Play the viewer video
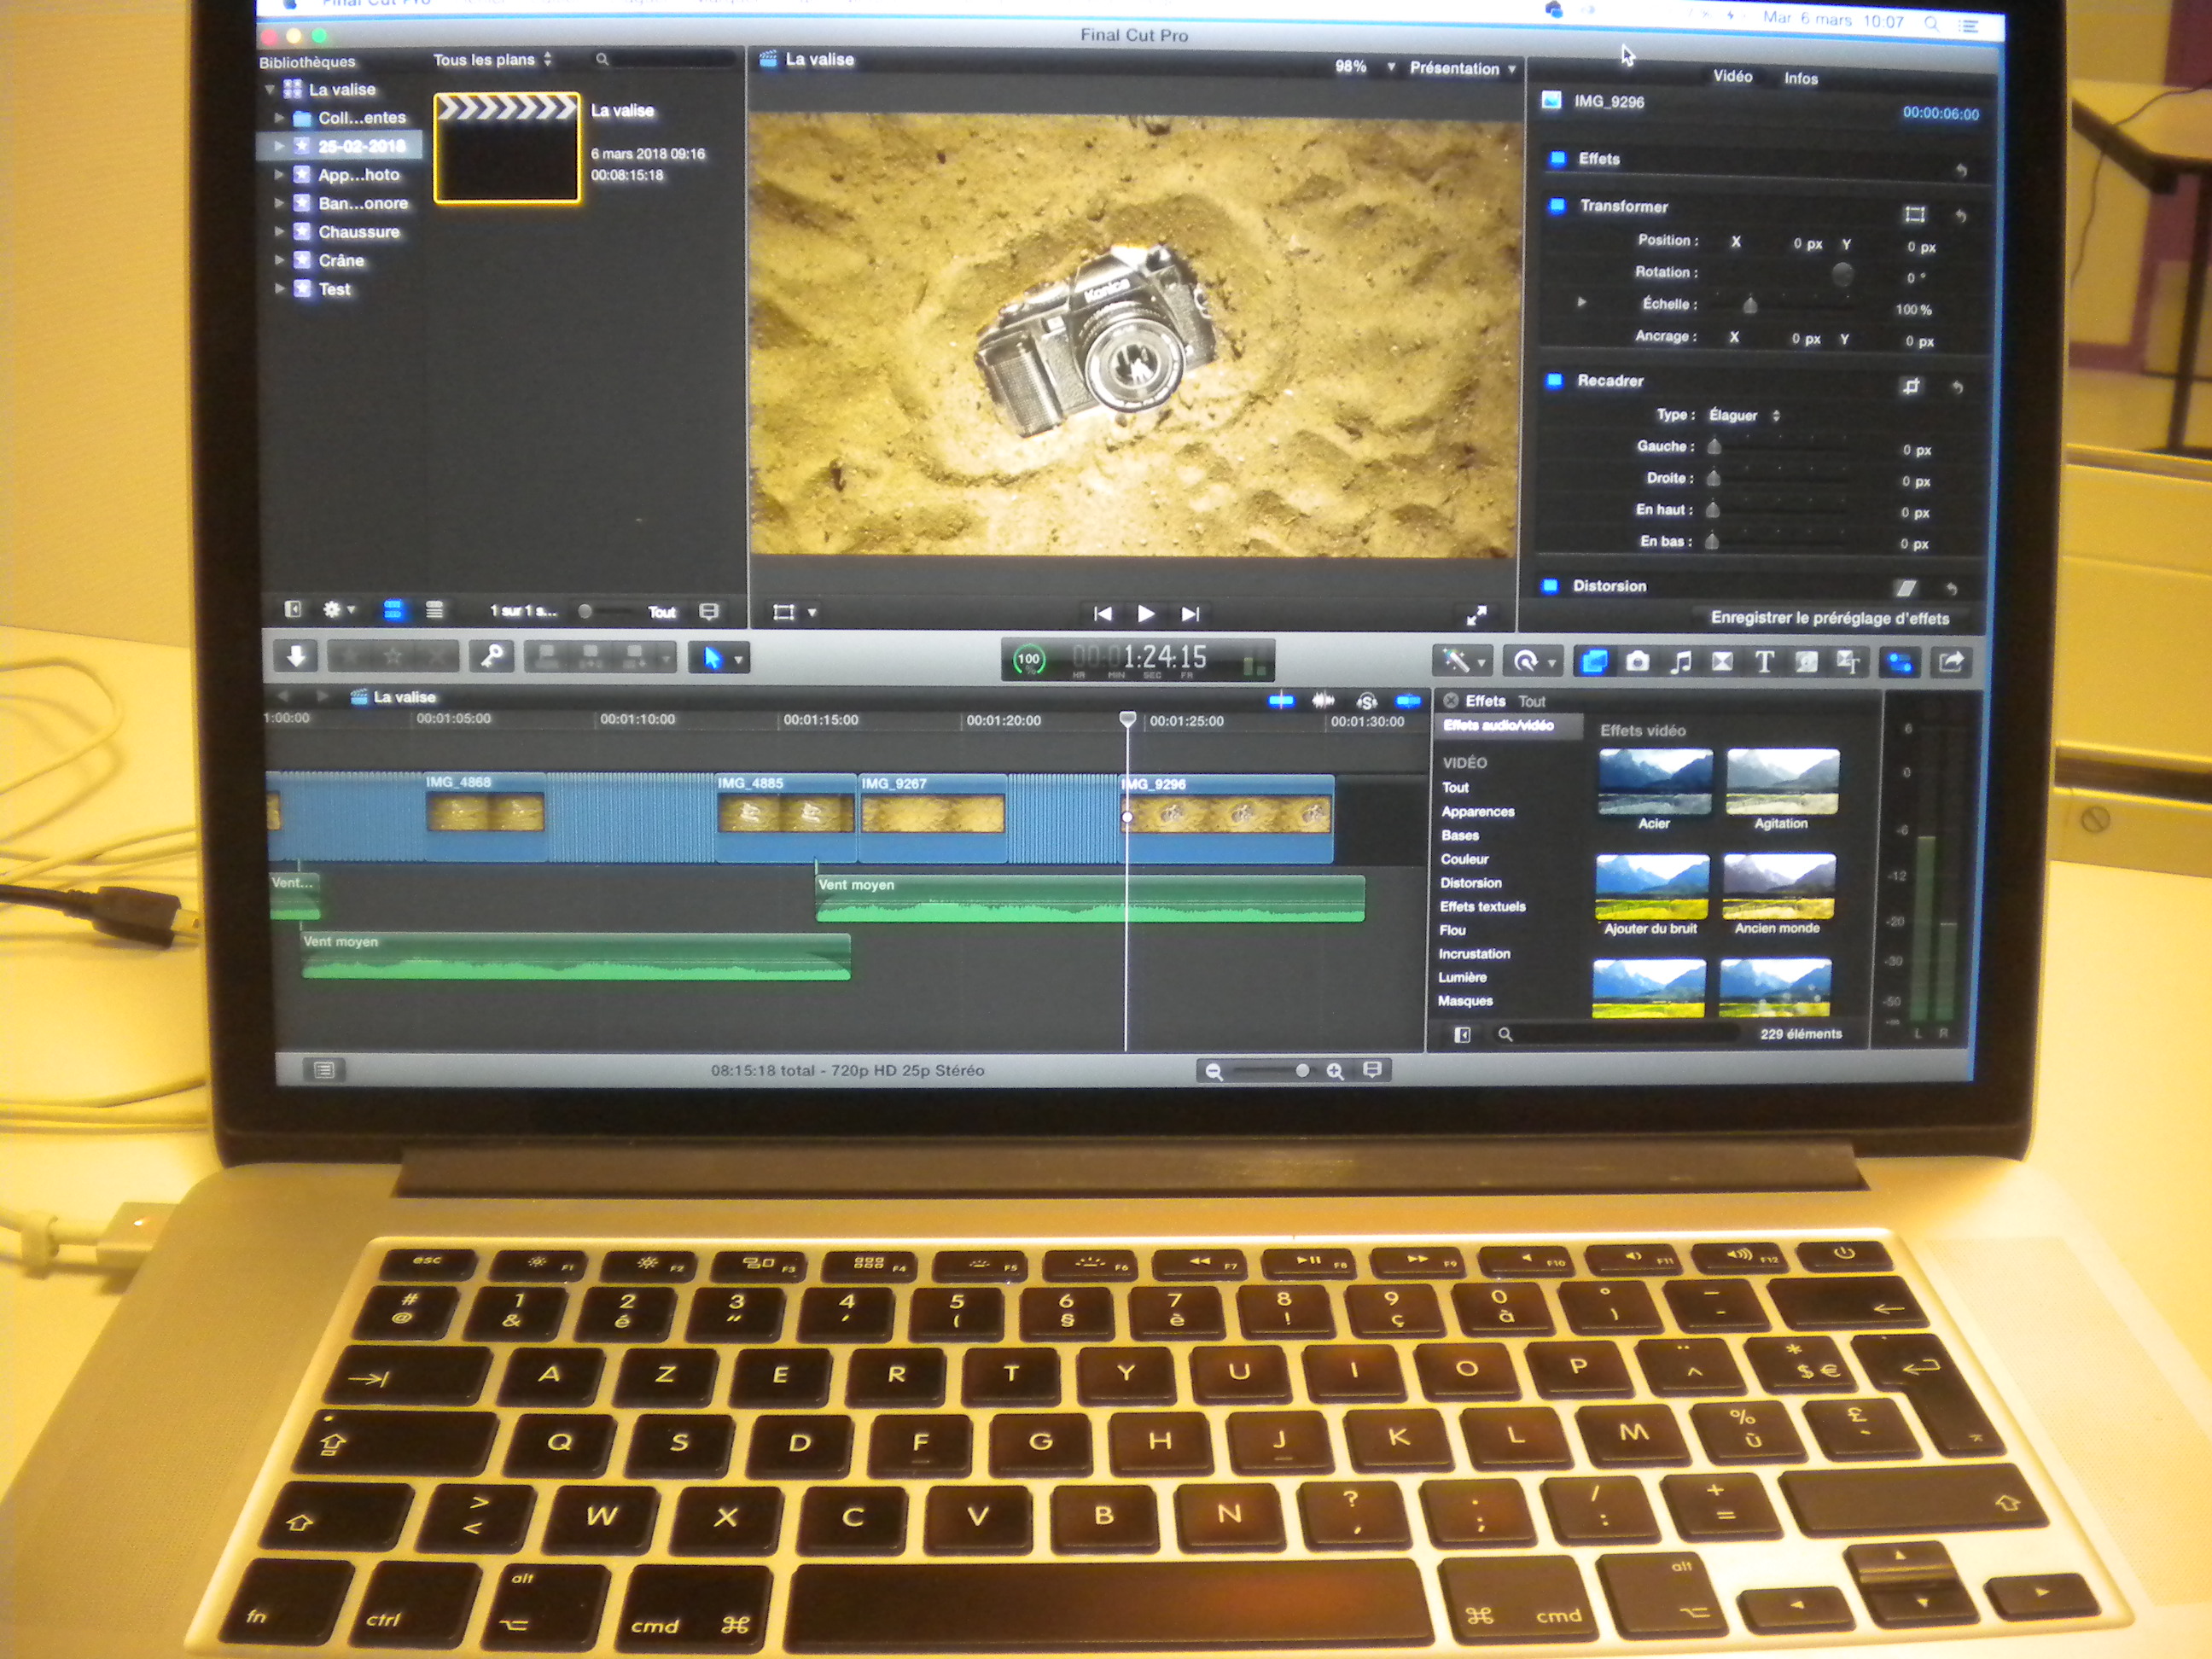 (x=1146, y=613)
